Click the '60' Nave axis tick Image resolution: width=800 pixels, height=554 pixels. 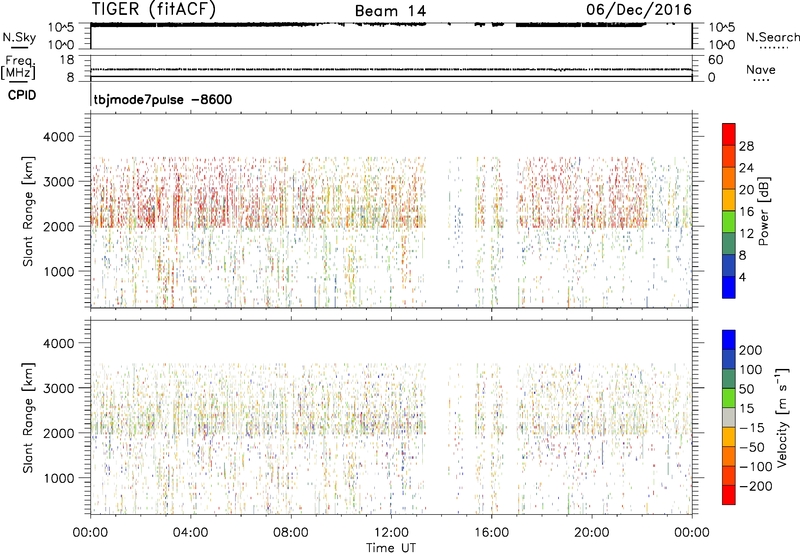[x=715, y=60]
